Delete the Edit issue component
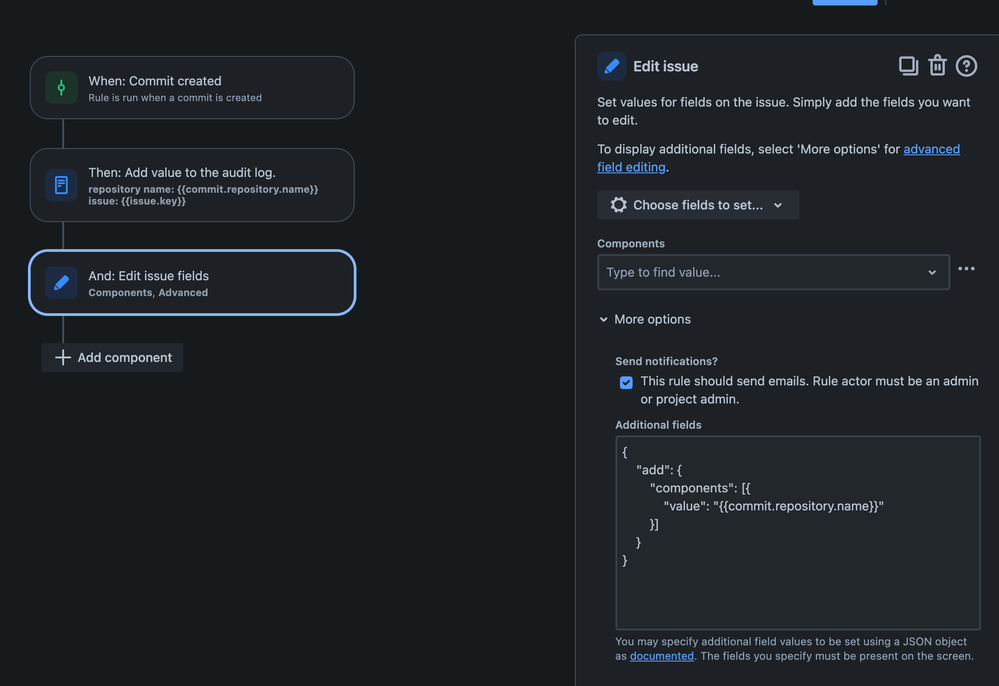 tap(937, 66)
